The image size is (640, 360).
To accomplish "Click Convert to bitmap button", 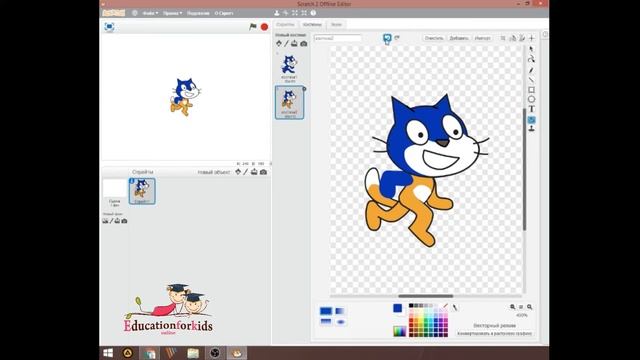I will (x=494, y=333).
